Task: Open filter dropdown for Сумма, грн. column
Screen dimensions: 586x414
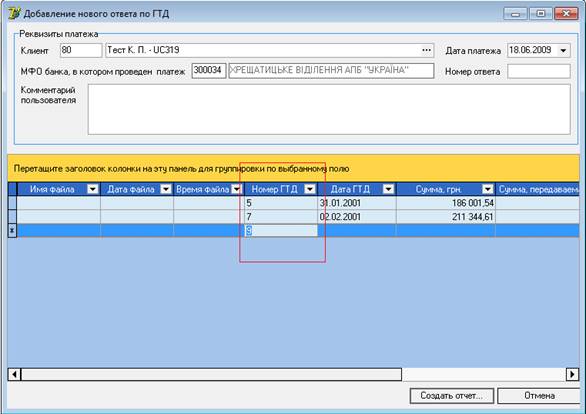Action: pos(487,189)
